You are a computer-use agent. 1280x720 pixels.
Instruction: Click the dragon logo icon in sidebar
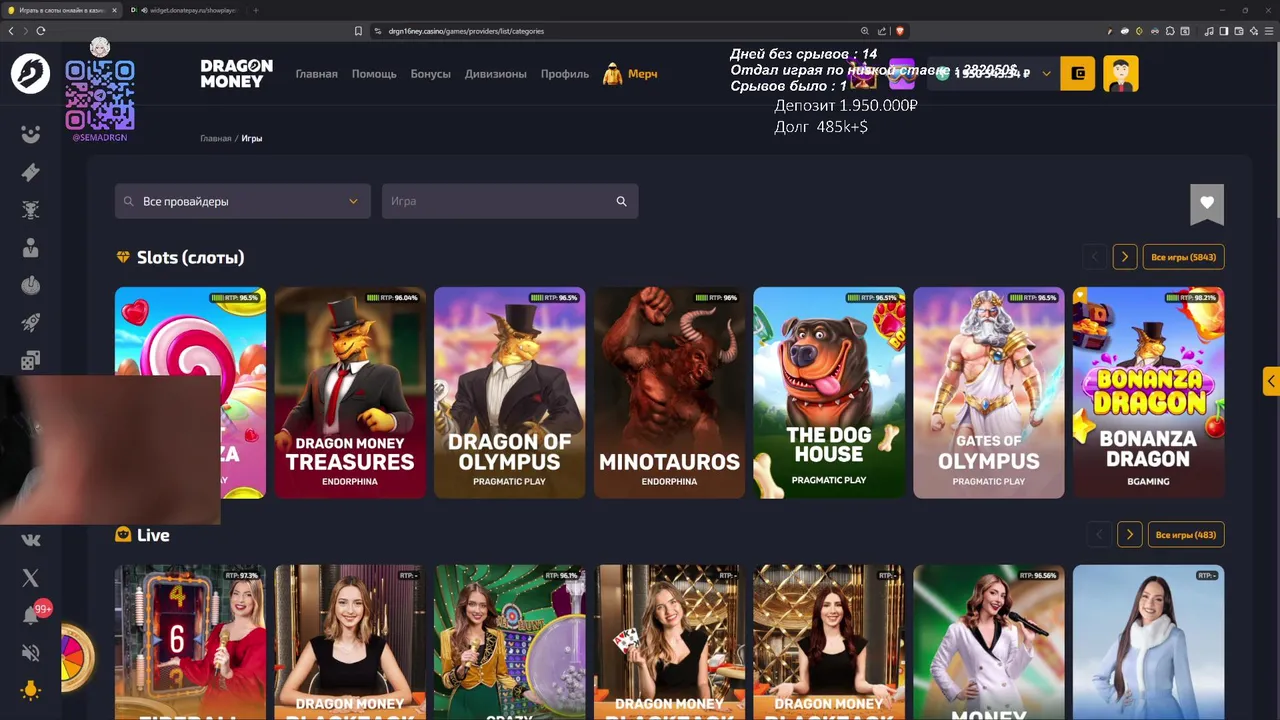point(30,74)
